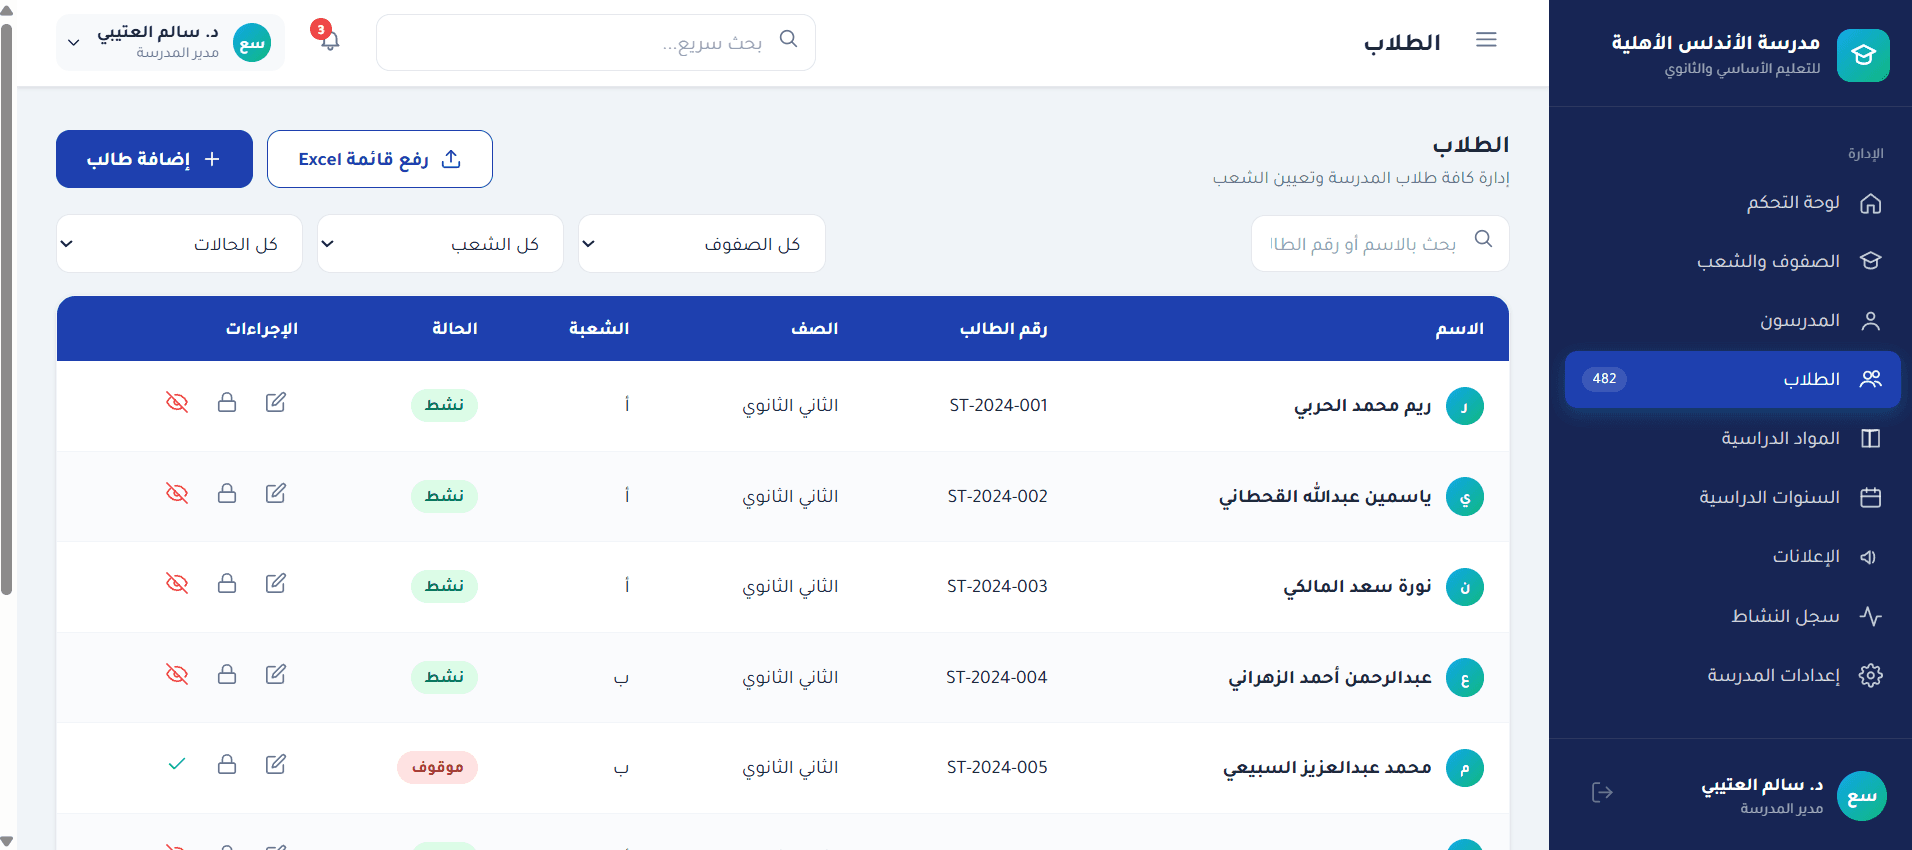Click lock icon for نورة سعد المالكي

[x=227, y=583]
